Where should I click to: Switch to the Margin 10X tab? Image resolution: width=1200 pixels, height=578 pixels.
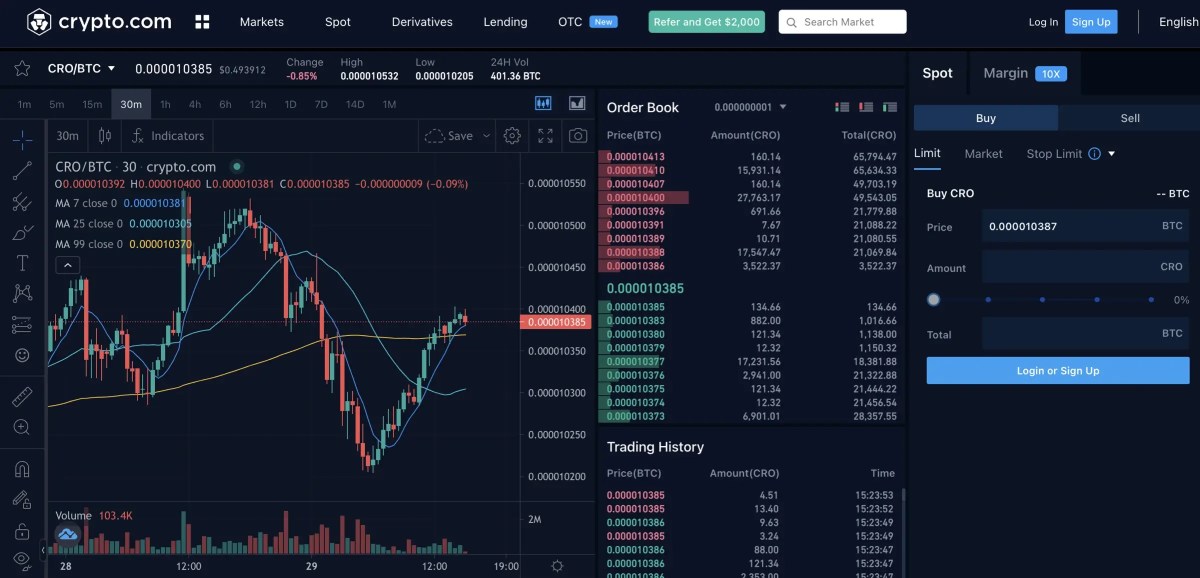point(1025,73)
